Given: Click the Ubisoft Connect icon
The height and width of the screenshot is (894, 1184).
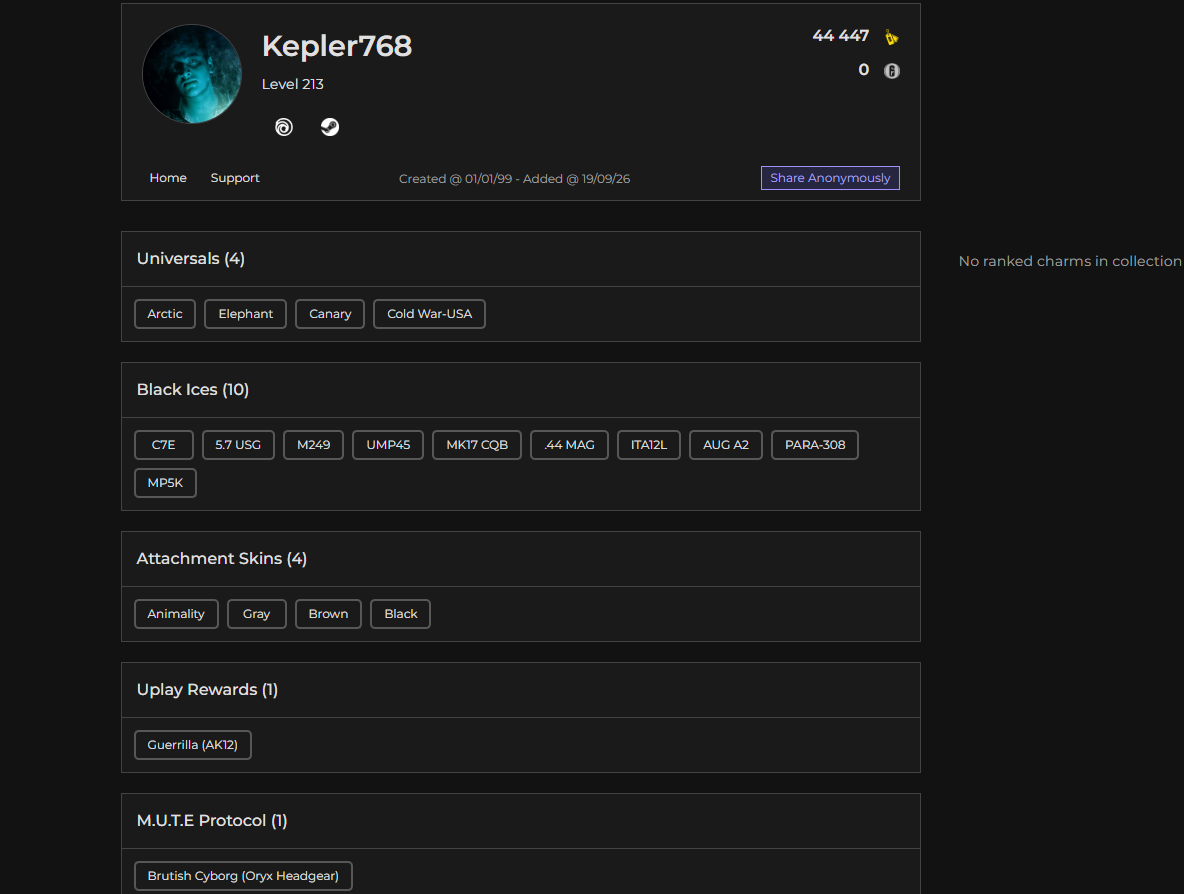Looking at the screenshot, I should pos(284,127).
